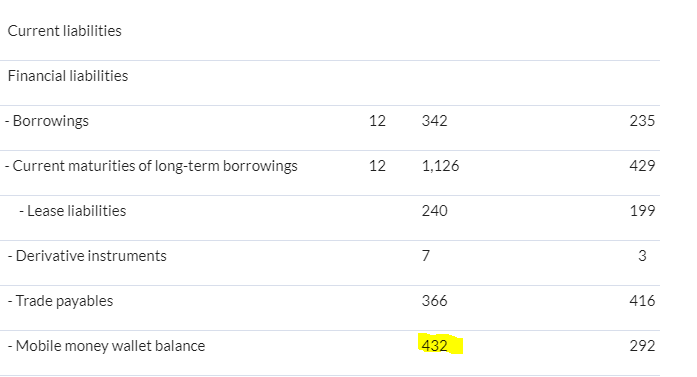Click the Lease liabilities prior value 199
The width and height of the screenshot is (697, 377).
point(643,211)
